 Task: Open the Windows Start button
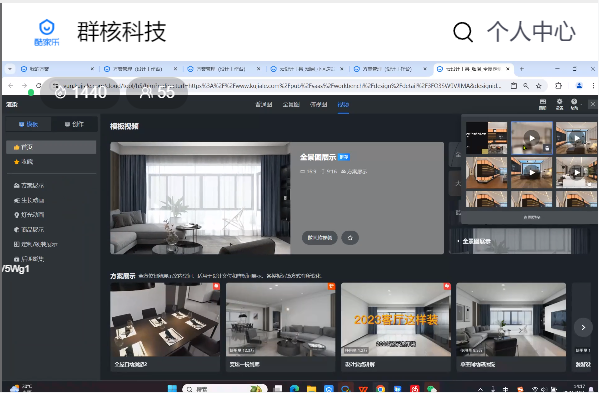pyautogui.click(x=172, y=389)
